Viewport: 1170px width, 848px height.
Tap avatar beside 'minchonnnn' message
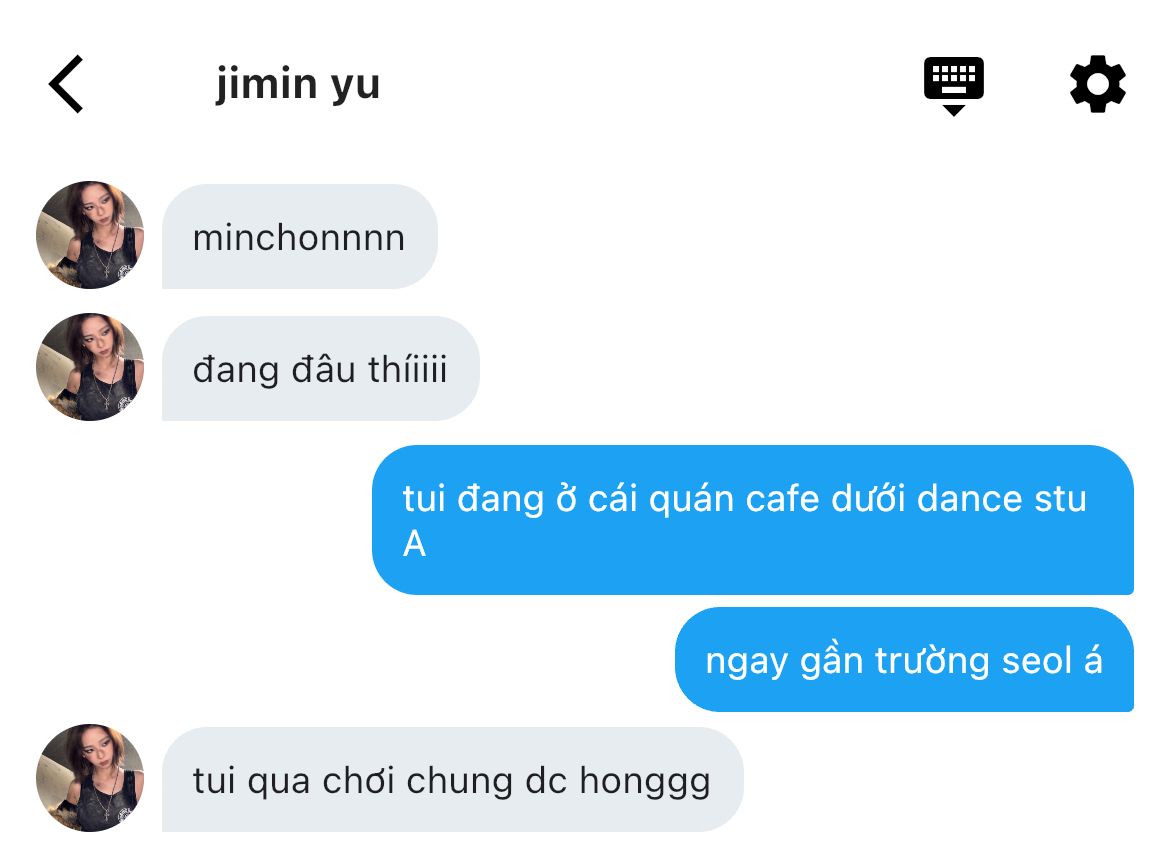[x=90, y=234]
